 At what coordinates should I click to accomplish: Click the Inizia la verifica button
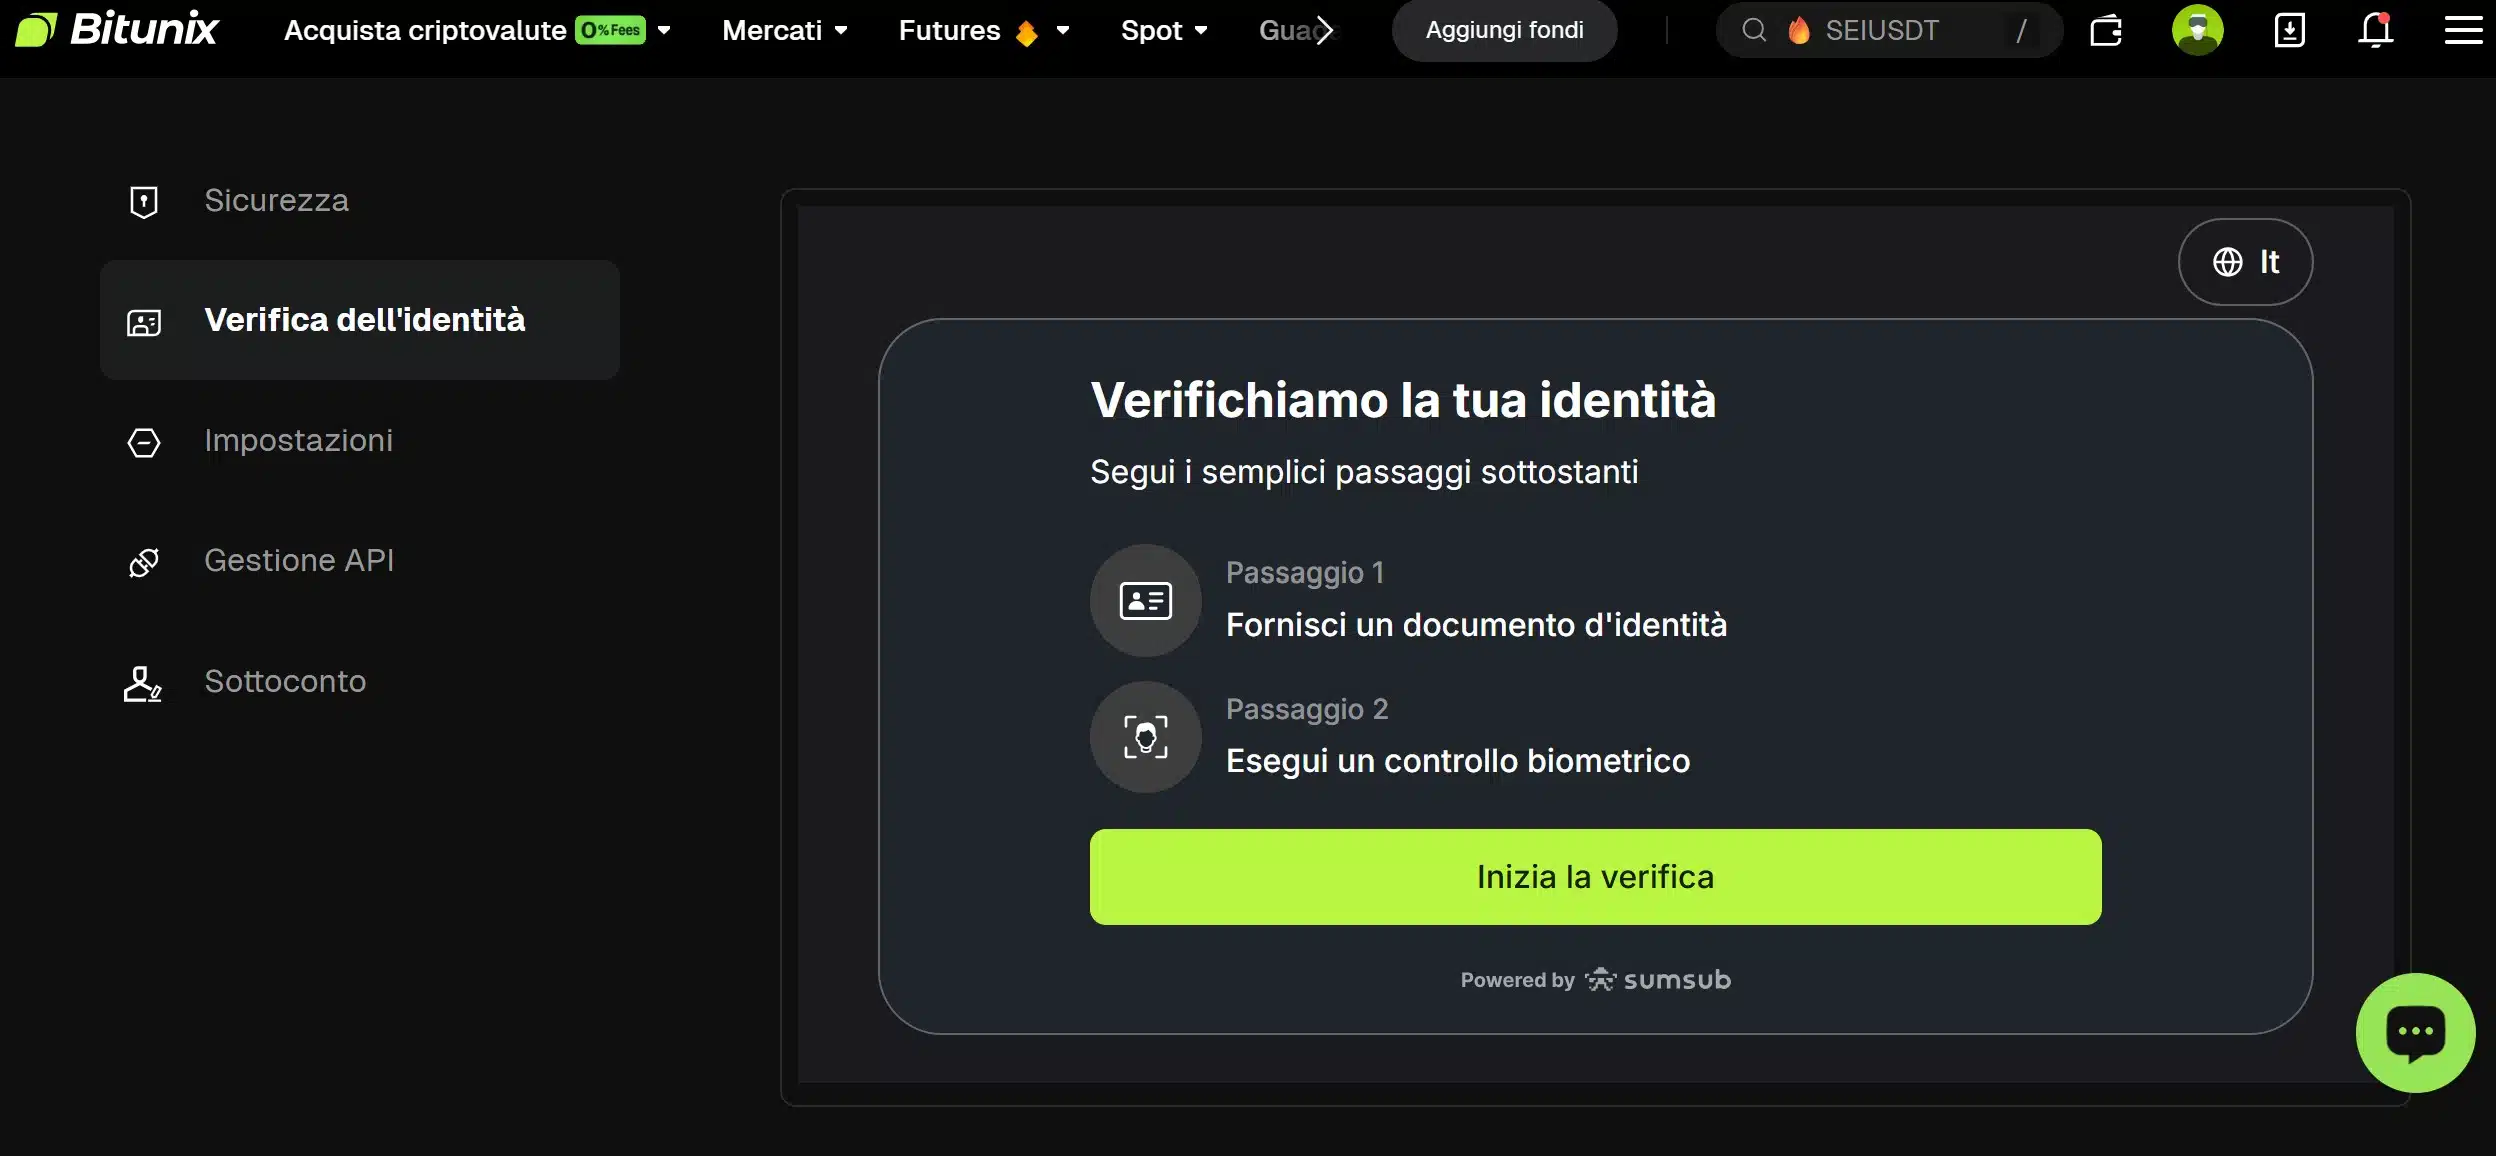[x=1594, y=876]
